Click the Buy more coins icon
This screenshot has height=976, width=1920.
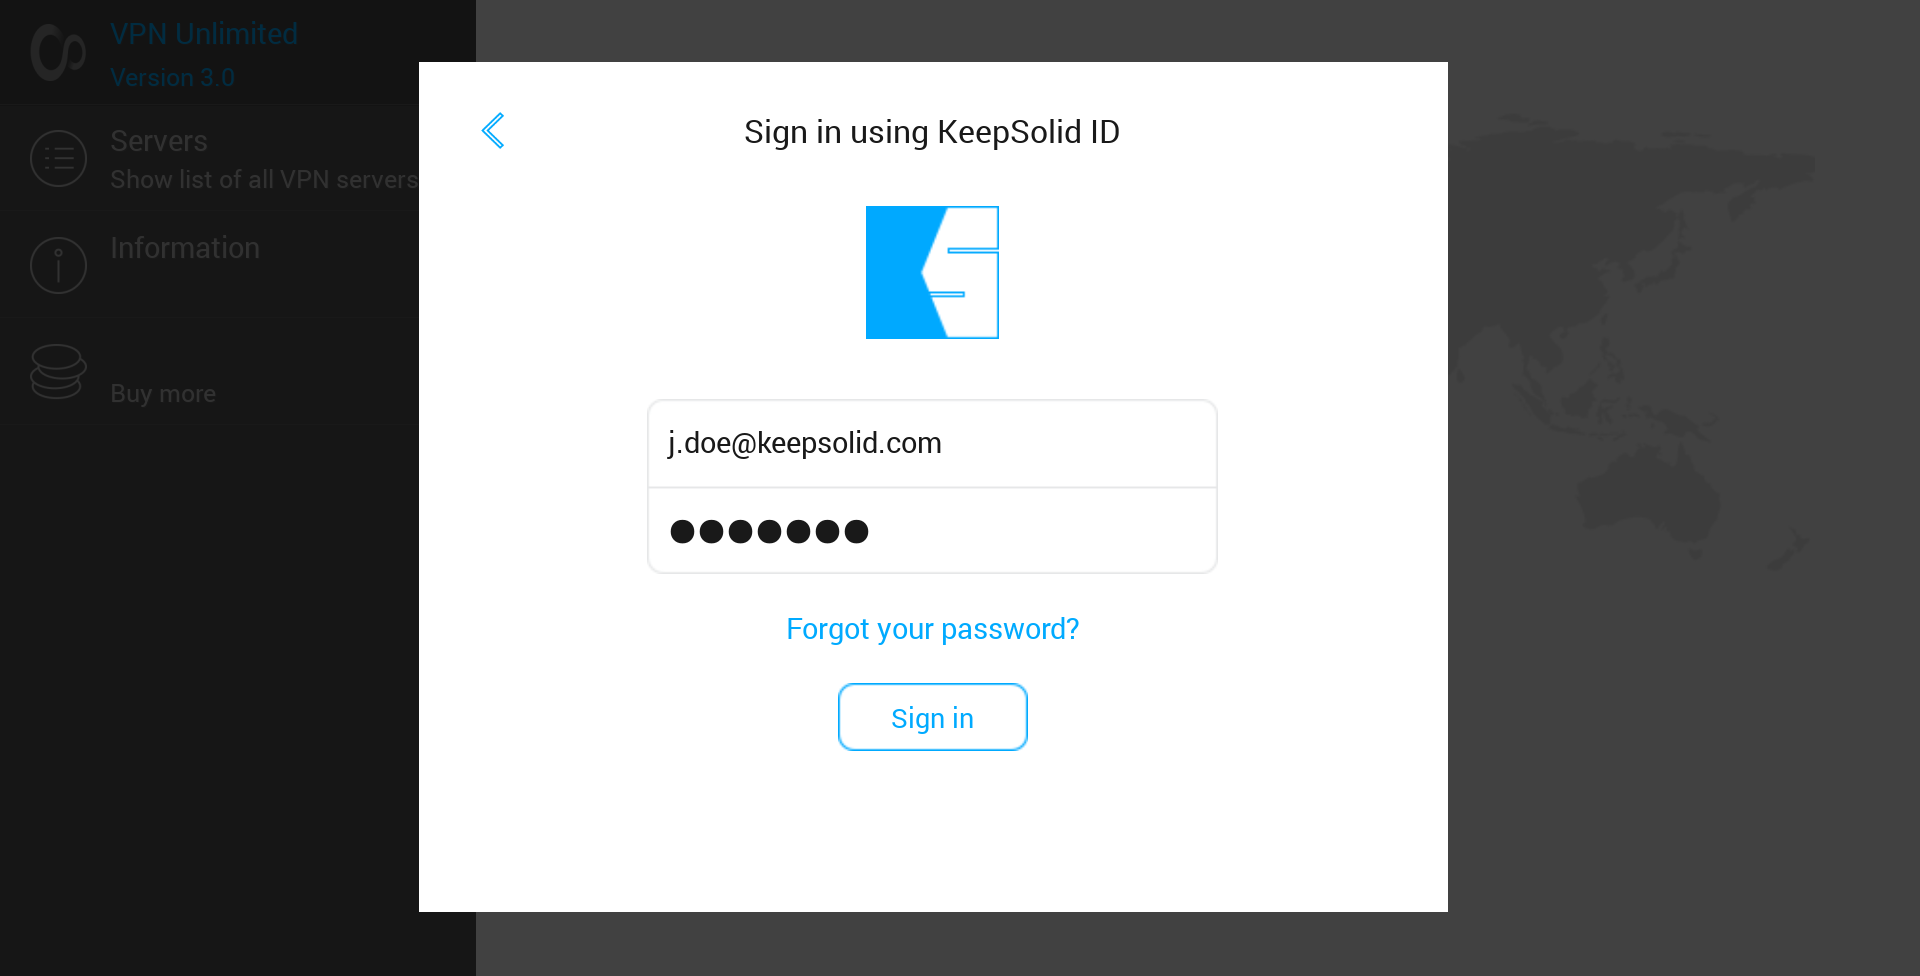point(58,372)
